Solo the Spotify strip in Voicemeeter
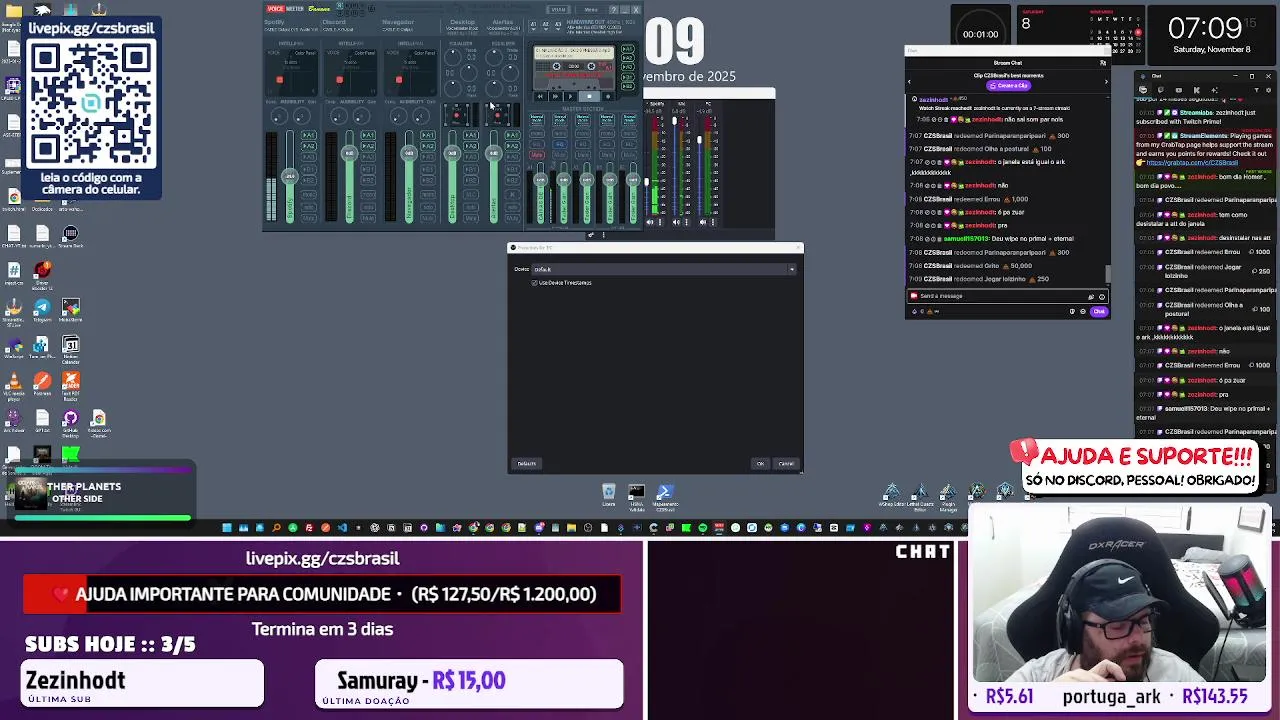Image resolution: width=1280 pixels, height=720 pixels. (x=309, y=207)
